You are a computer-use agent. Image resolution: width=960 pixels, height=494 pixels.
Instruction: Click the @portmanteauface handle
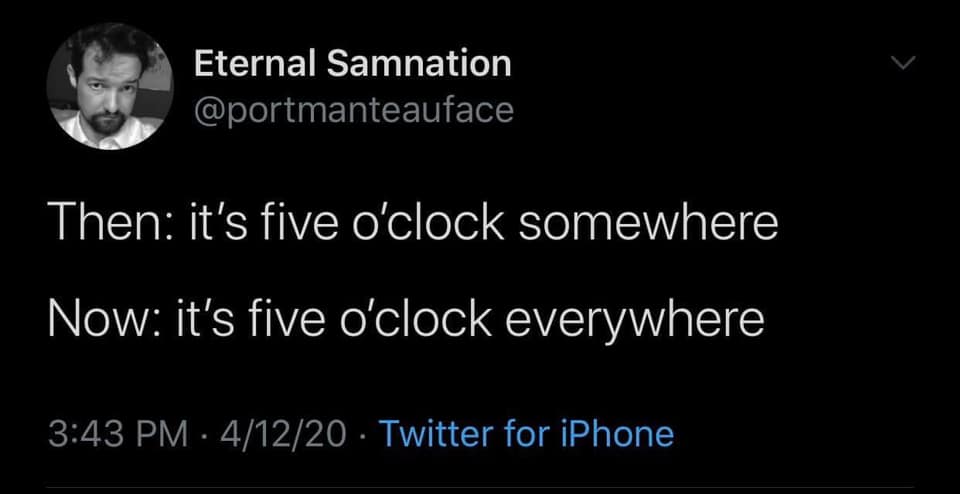pyautogui.click(x=353, y=108)
